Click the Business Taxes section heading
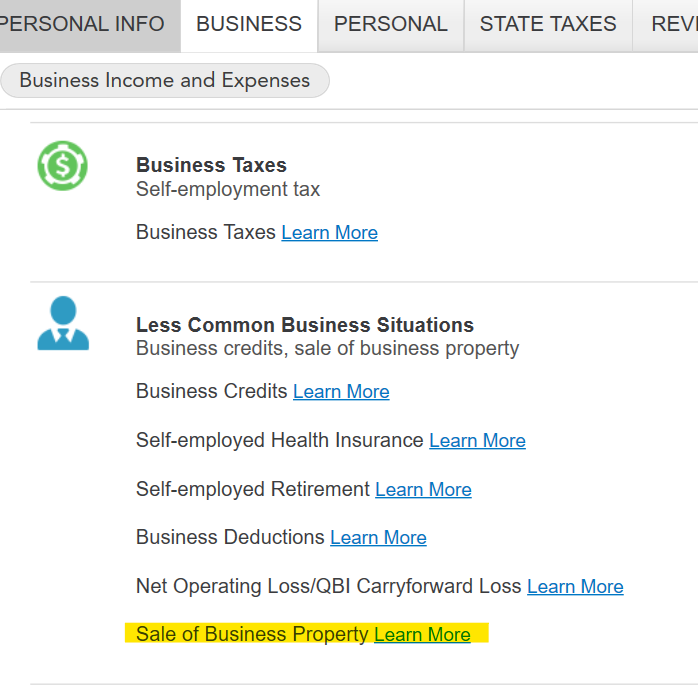The width and height of the screenshot is (698, 690). pos(211,166)
